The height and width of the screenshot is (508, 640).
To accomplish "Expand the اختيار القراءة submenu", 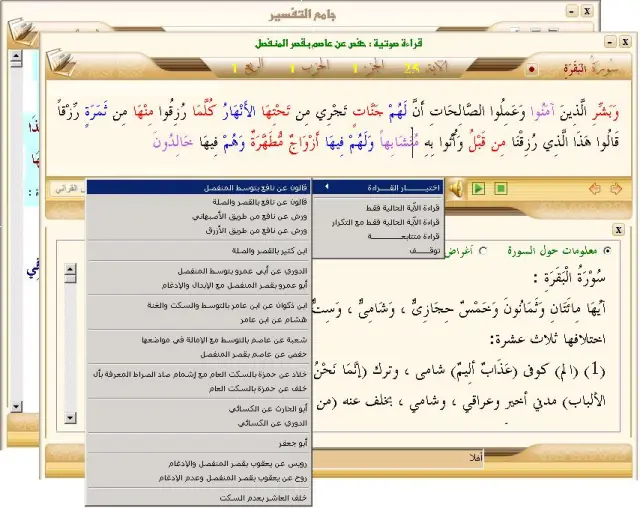I will [x=378, y=187].
